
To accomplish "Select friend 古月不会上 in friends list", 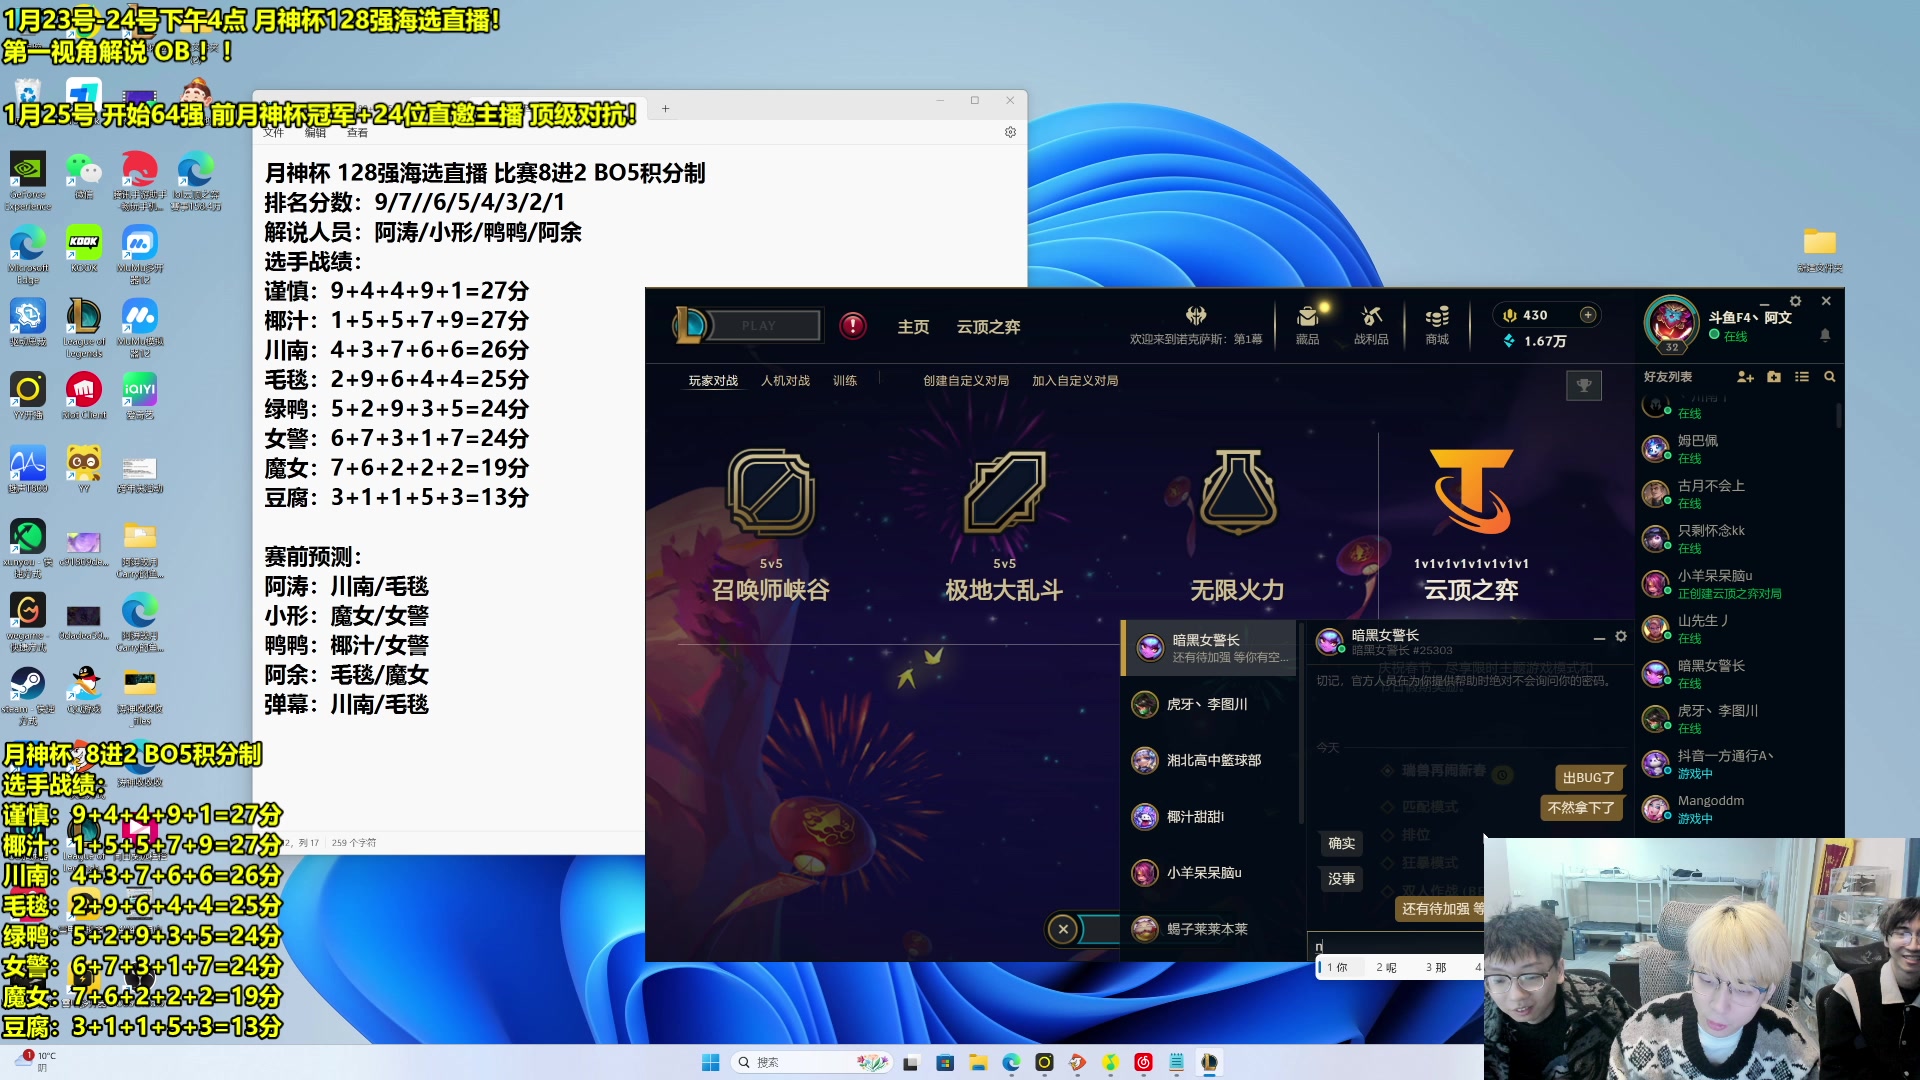I will 1737,494.
